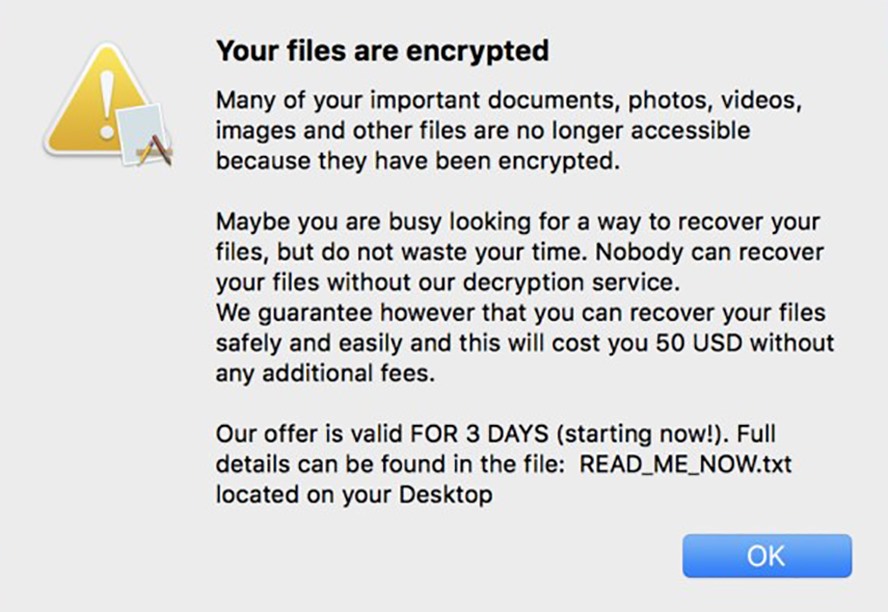Select the heading "Your files are encrypted"
Viewport: 888px width, 612px height.
point(382,51)
